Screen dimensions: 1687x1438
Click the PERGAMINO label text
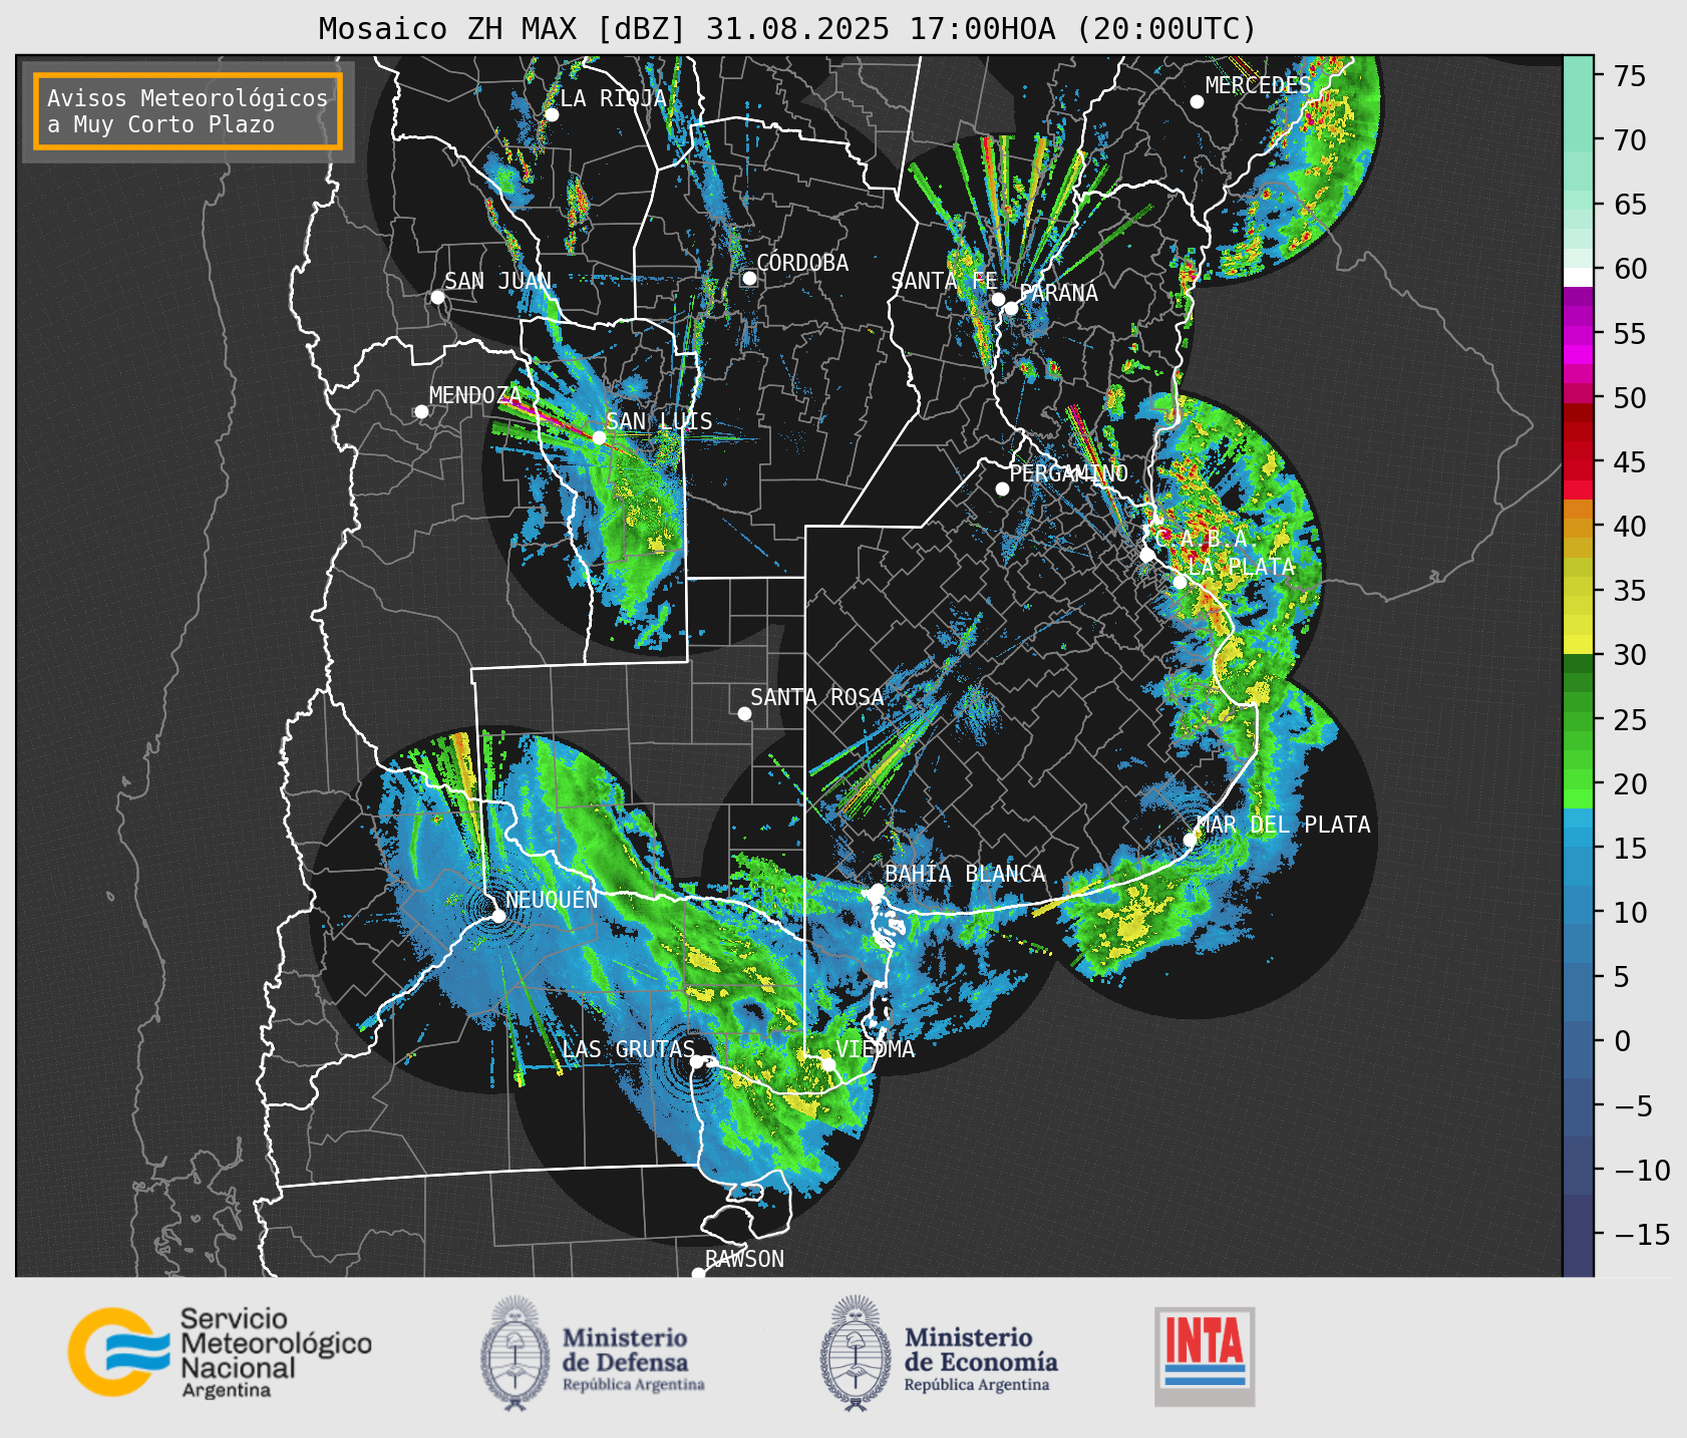coord(1068,473)
